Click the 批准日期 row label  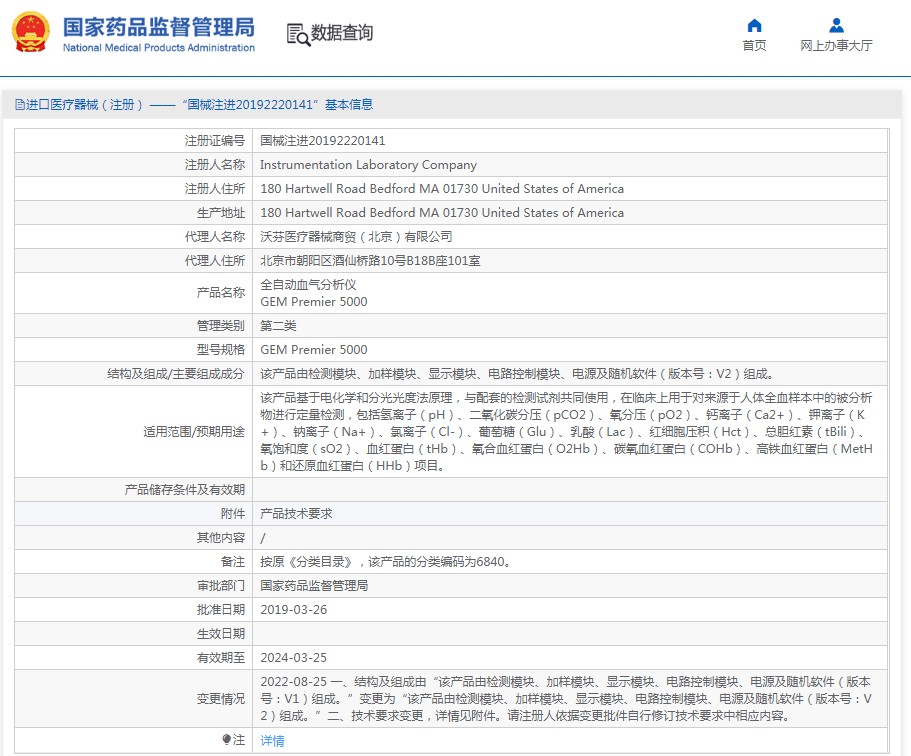click(221, 610)
